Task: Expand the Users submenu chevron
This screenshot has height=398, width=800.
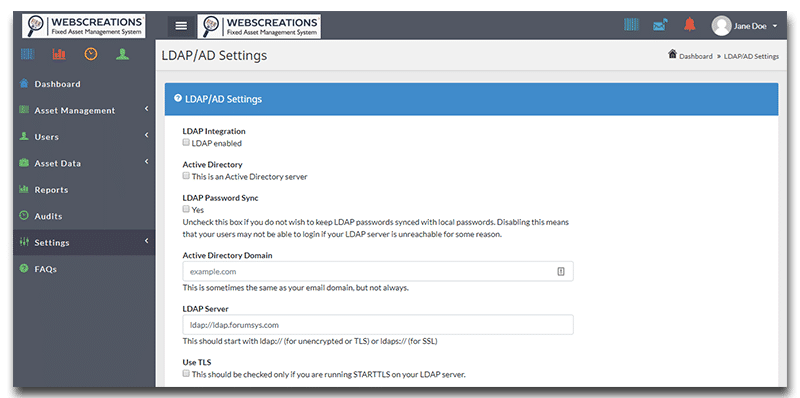Action: (x=146, y=135)
